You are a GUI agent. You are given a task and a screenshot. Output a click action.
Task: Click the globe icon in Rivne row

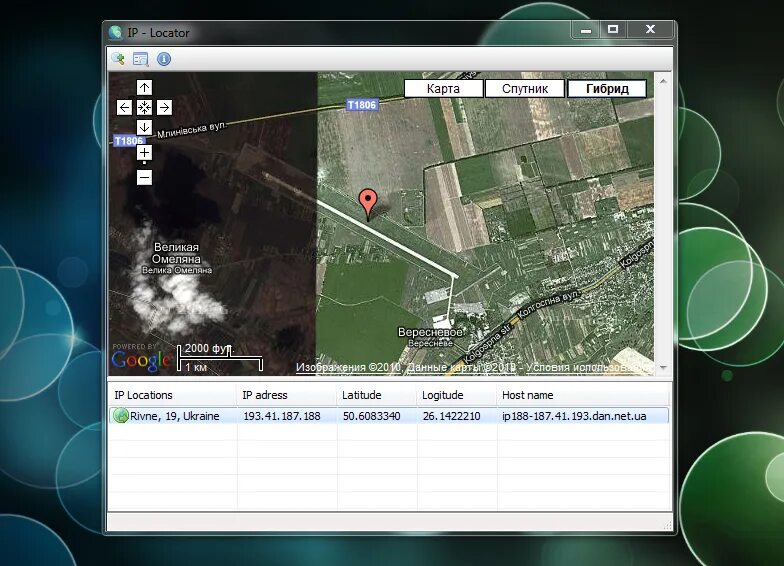pyautogui.click(x=121, y=416)
